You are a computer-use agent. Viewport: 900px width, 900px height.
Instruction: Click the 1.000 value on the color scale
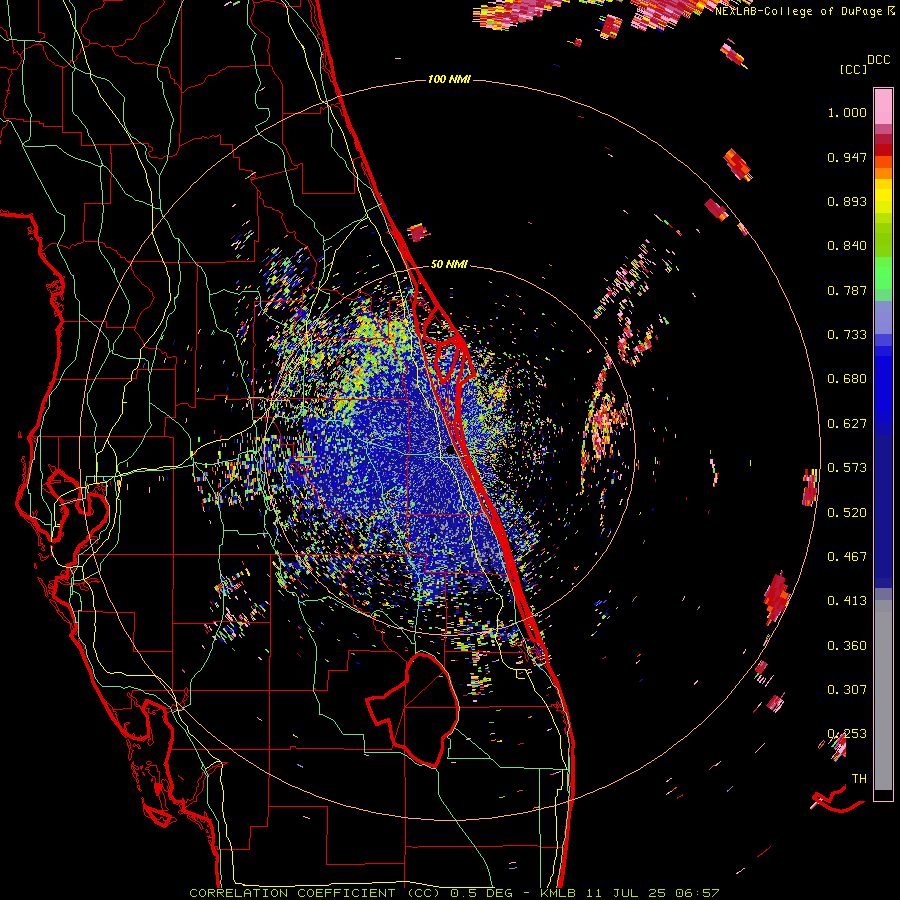847,112
